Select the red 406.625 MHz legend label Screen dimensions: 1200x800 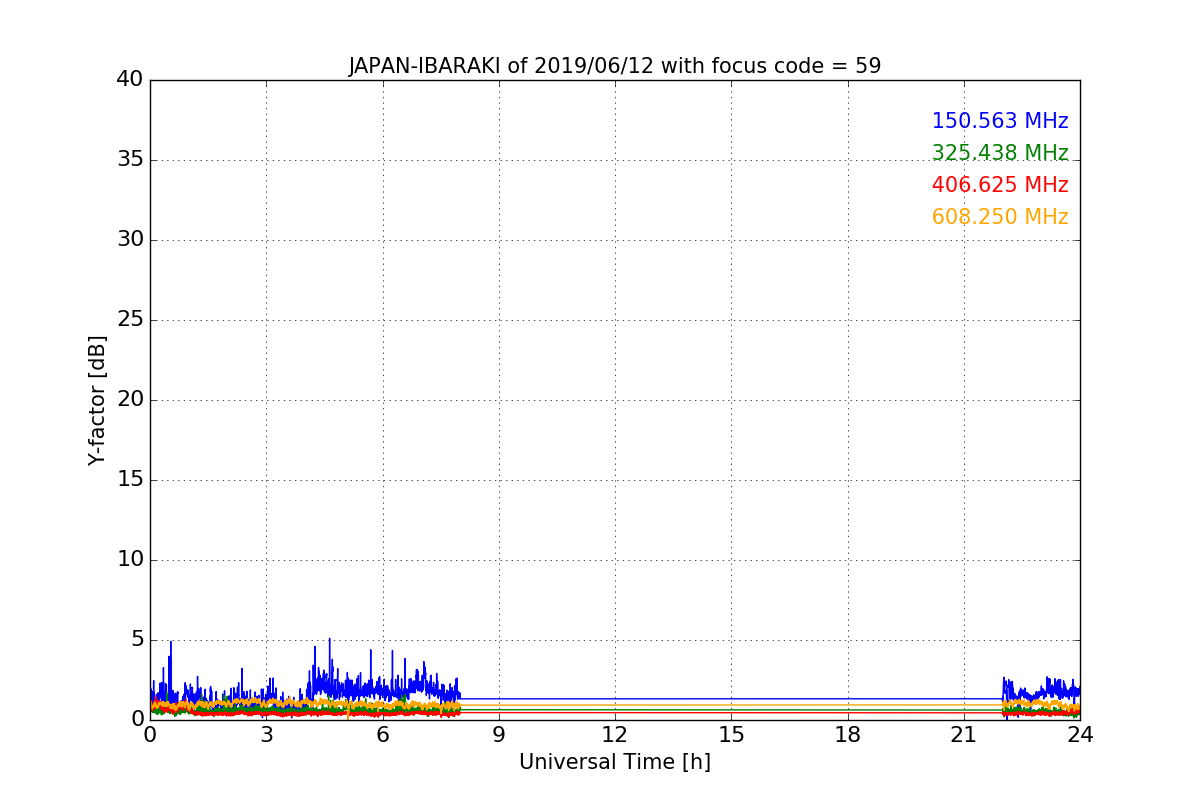coord(1000,185)
